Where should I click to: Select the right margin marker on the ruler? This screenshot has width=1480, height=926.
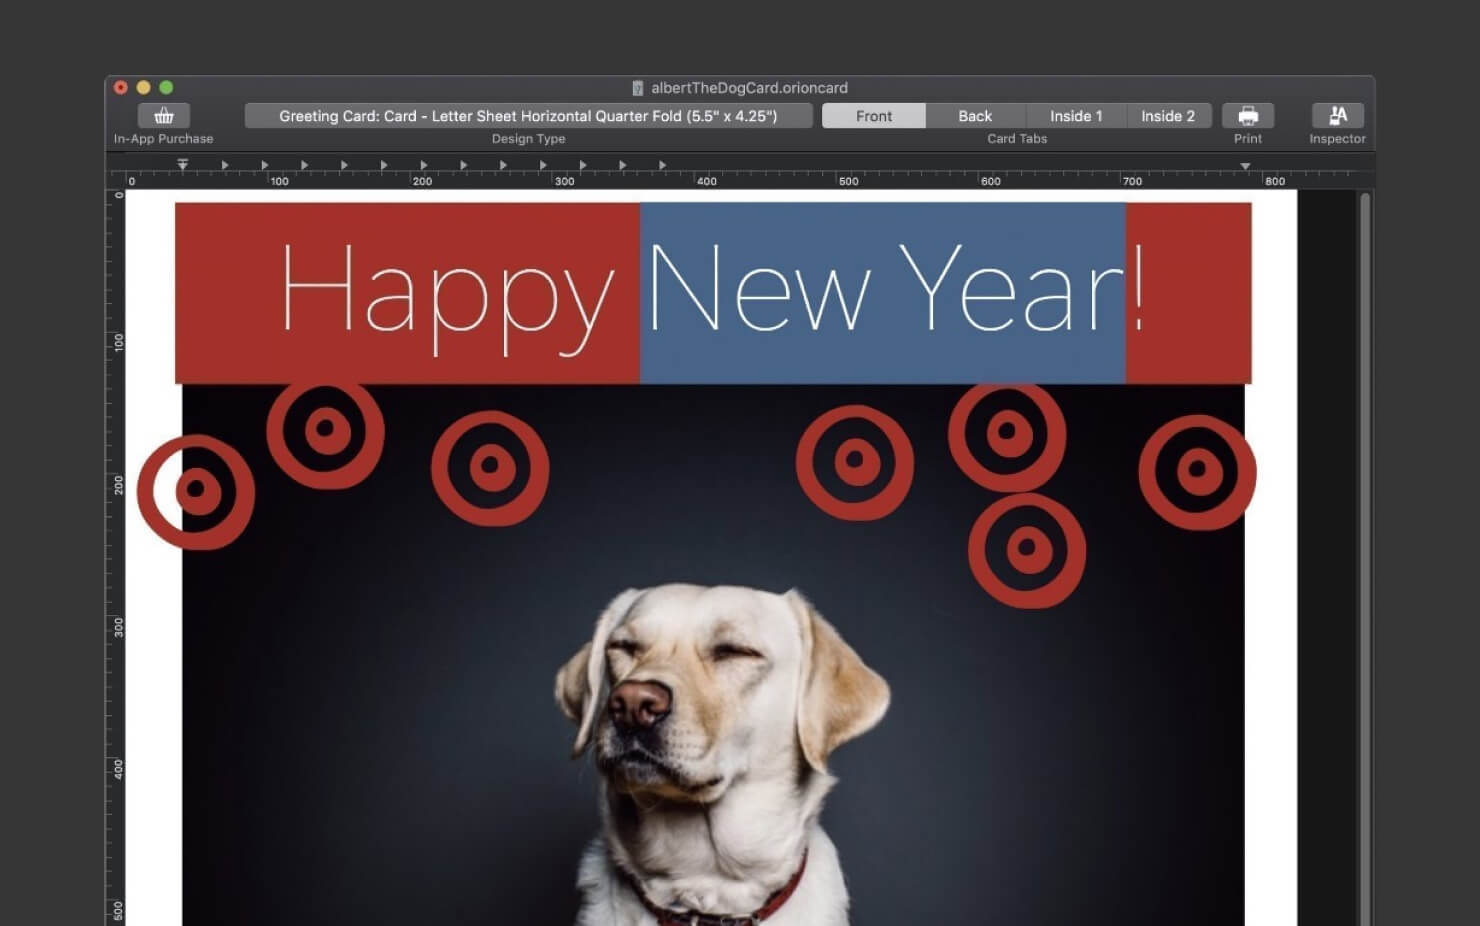click(1245, 166)
